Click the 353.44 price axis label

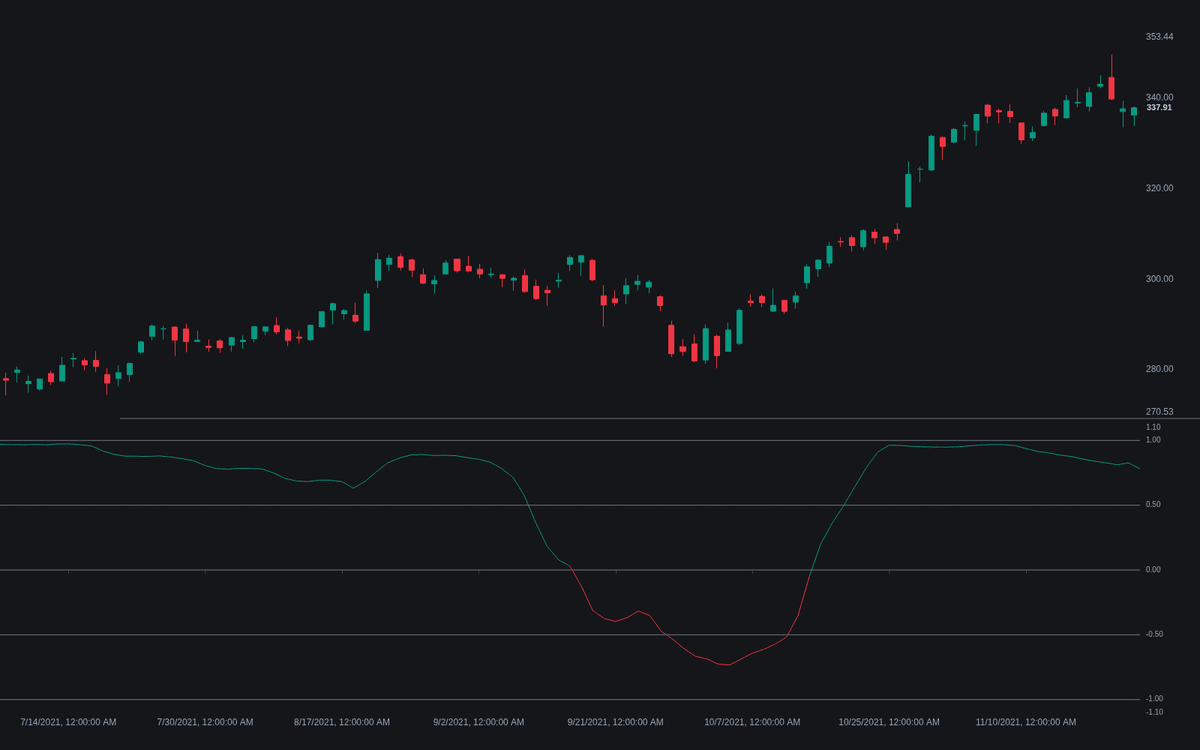[x=1159, y=37]
